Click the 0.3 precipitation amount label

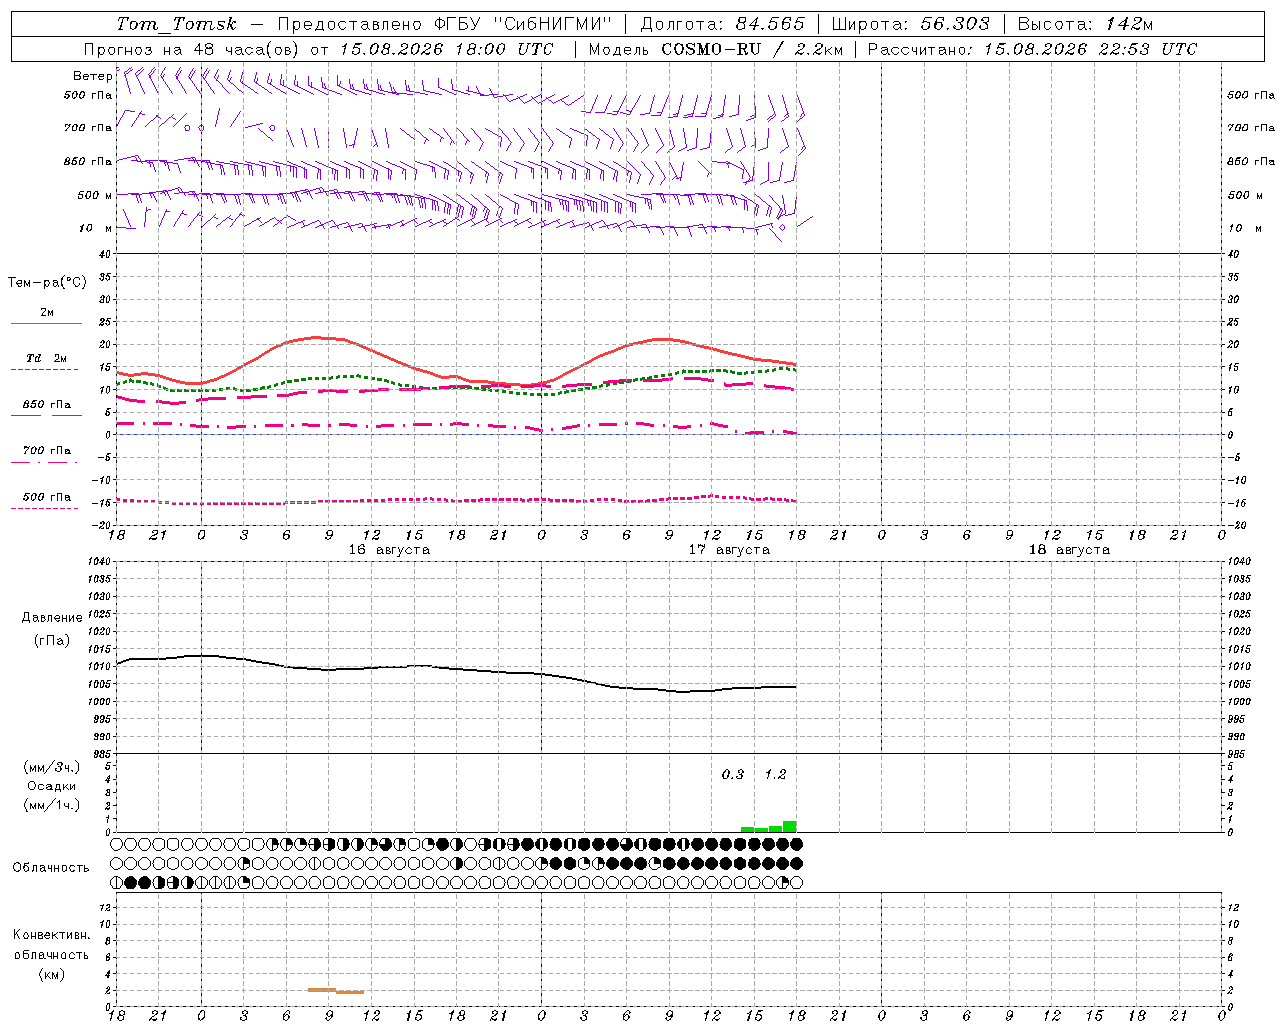coord(733,774)
